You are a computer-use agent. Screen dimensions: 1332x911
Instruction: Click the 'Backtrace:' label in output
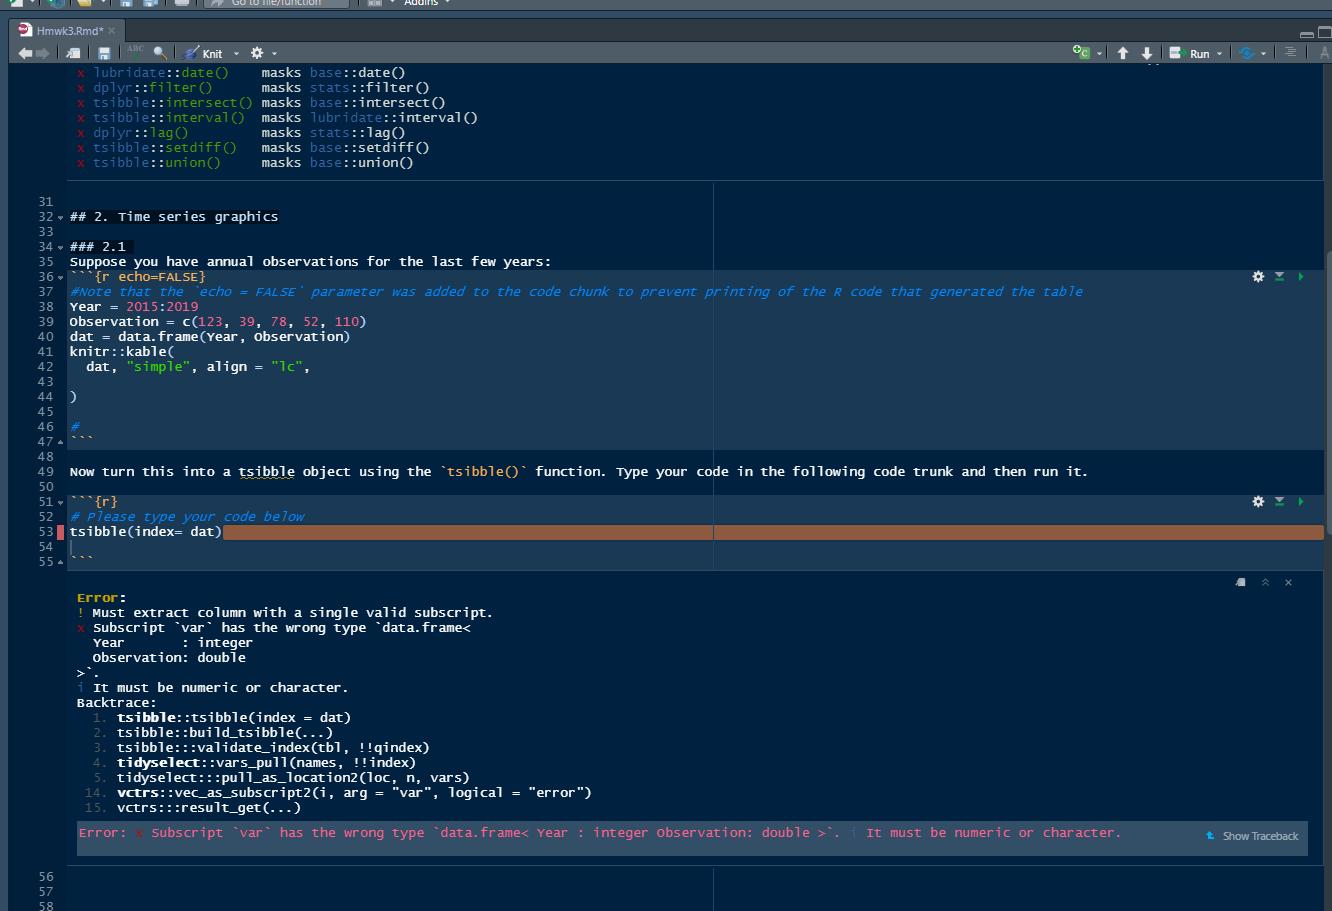(x=117, y=703)
